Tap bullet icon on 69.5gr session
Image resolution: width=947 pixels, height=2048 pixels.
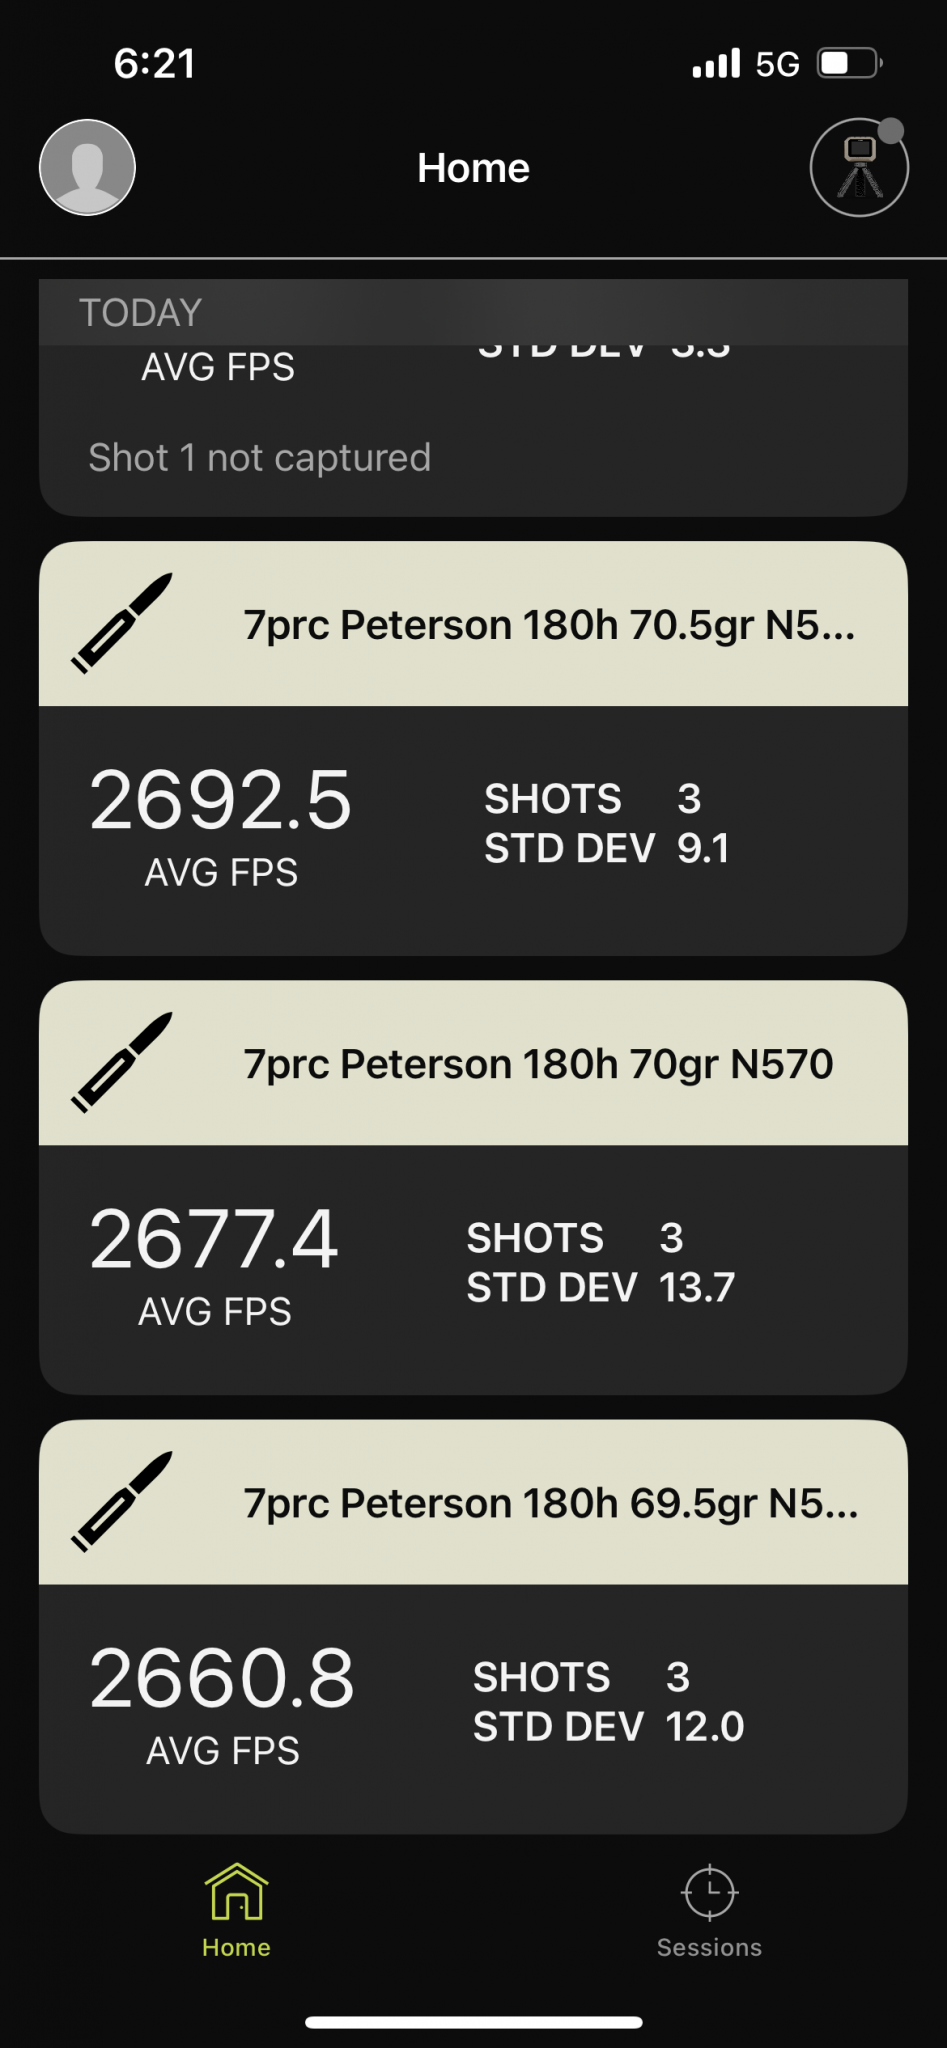122,1501
